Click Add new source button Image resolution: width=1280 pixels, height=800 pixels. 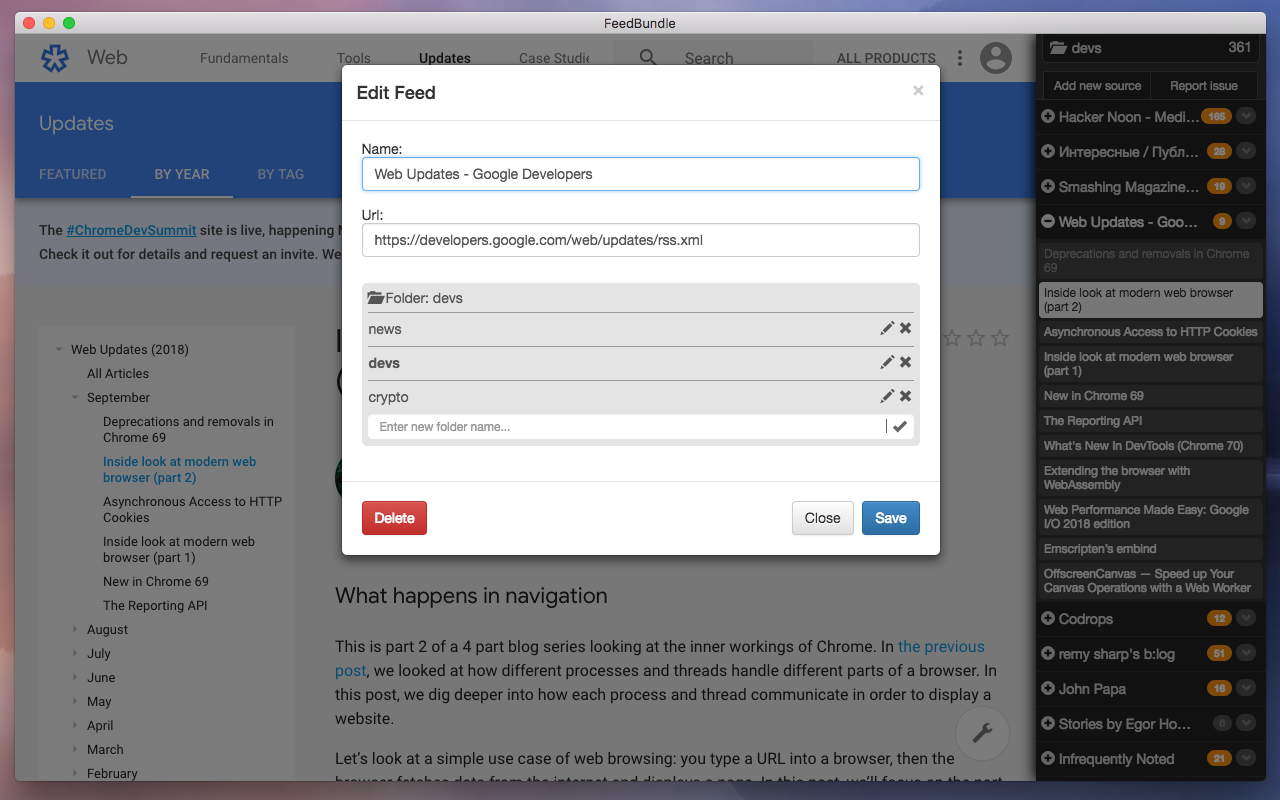click(x=1097, y=86)
